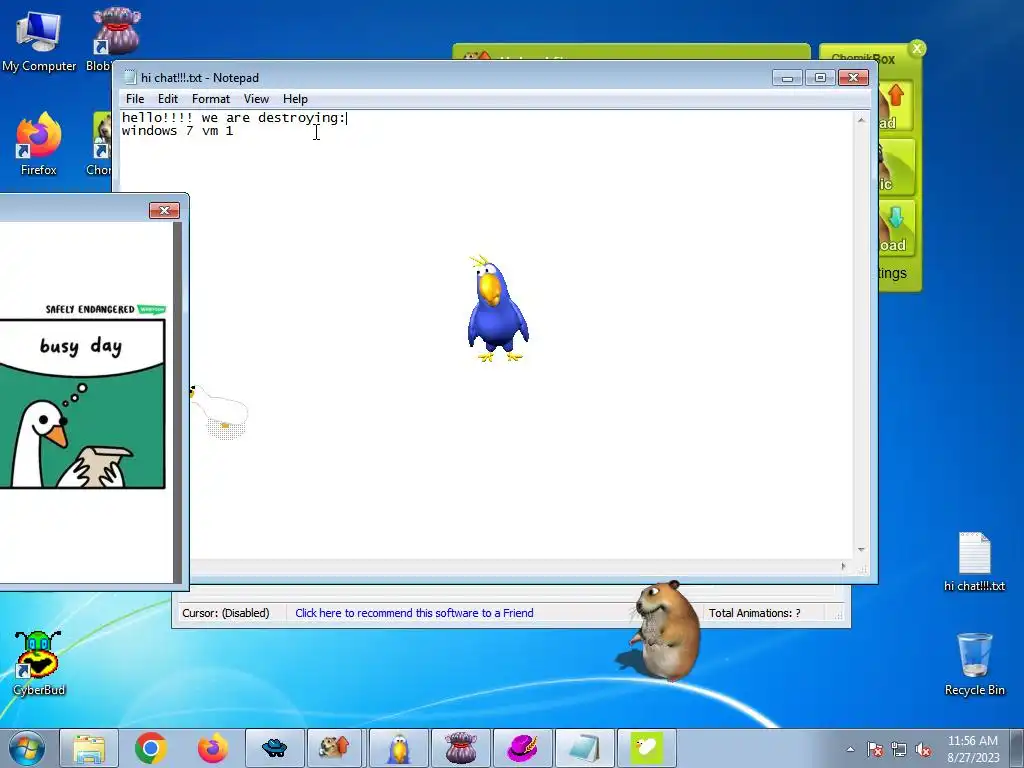Click the ChomikBox upload orange arrow button
This screenshot has height=768, width=1024.
tap(895, 107)
